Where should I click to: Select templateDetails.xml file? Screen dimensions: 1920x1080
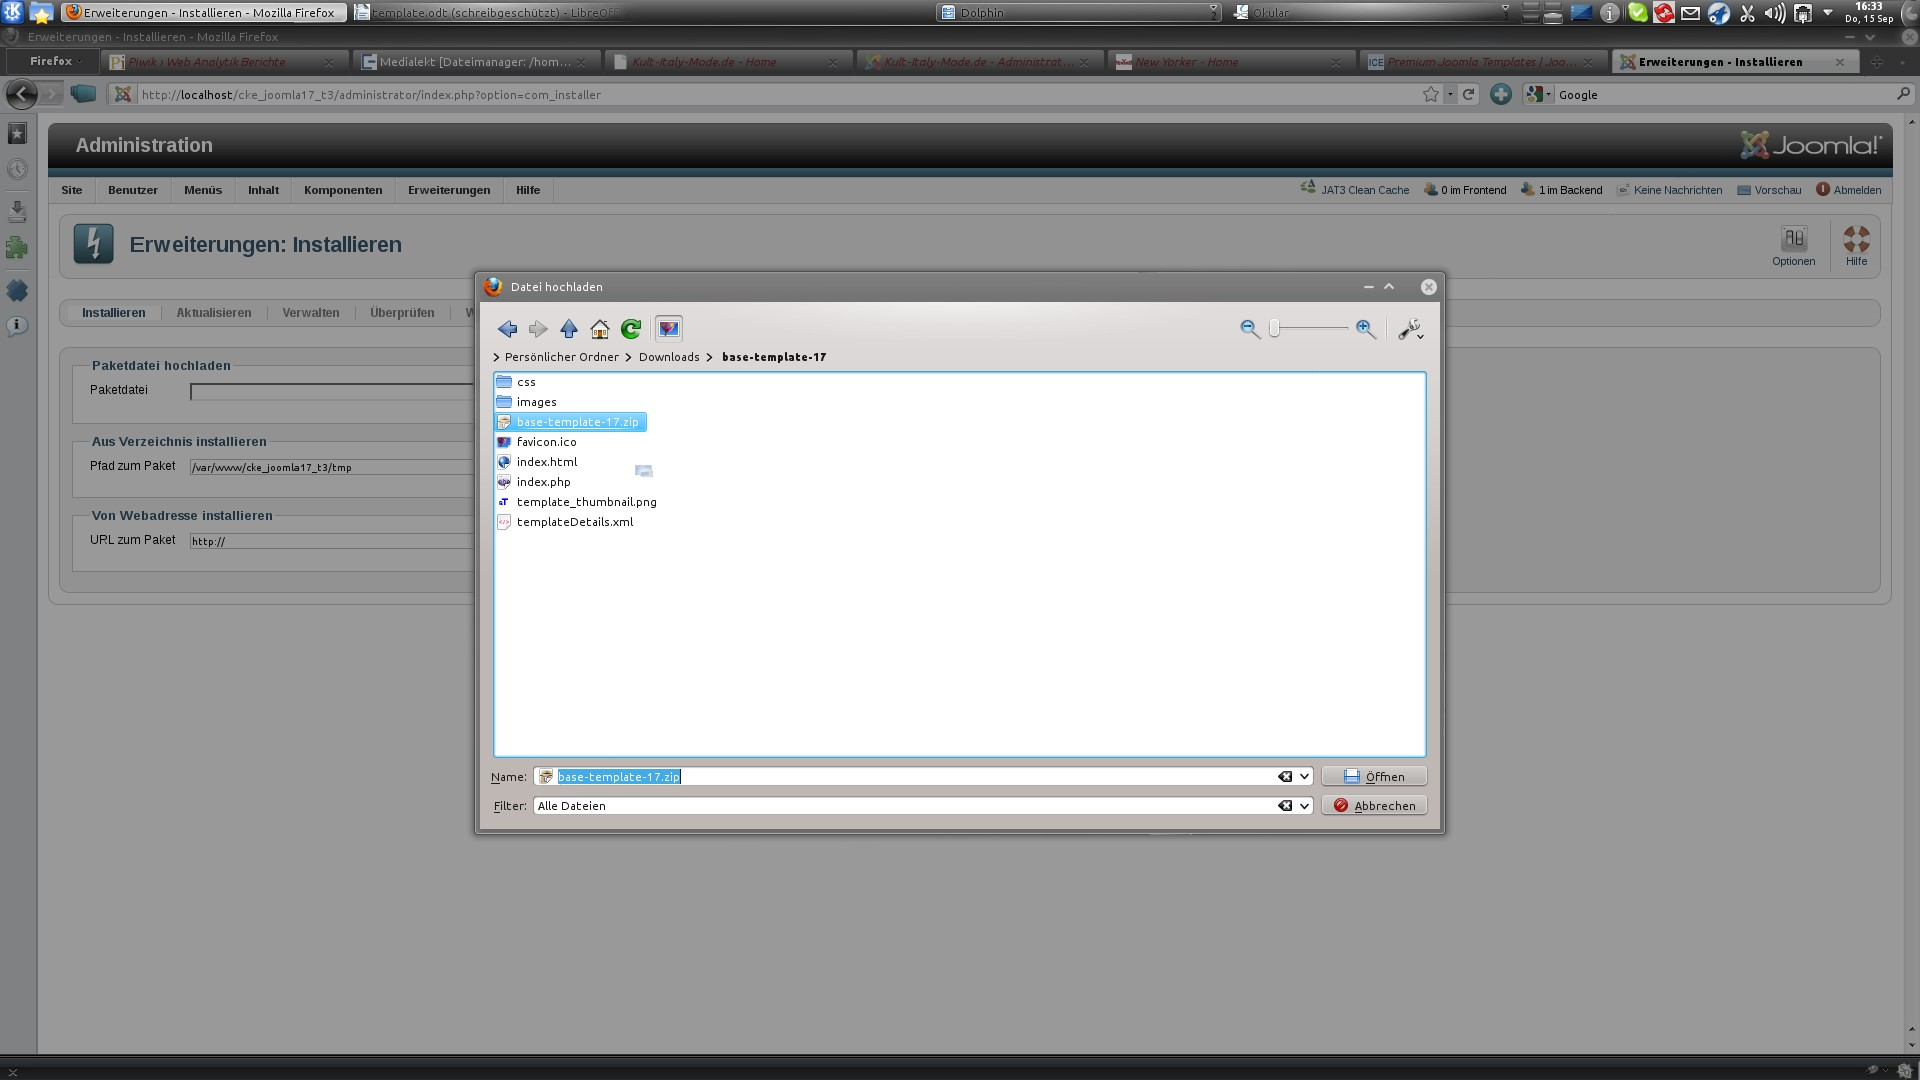pos(565,522)
